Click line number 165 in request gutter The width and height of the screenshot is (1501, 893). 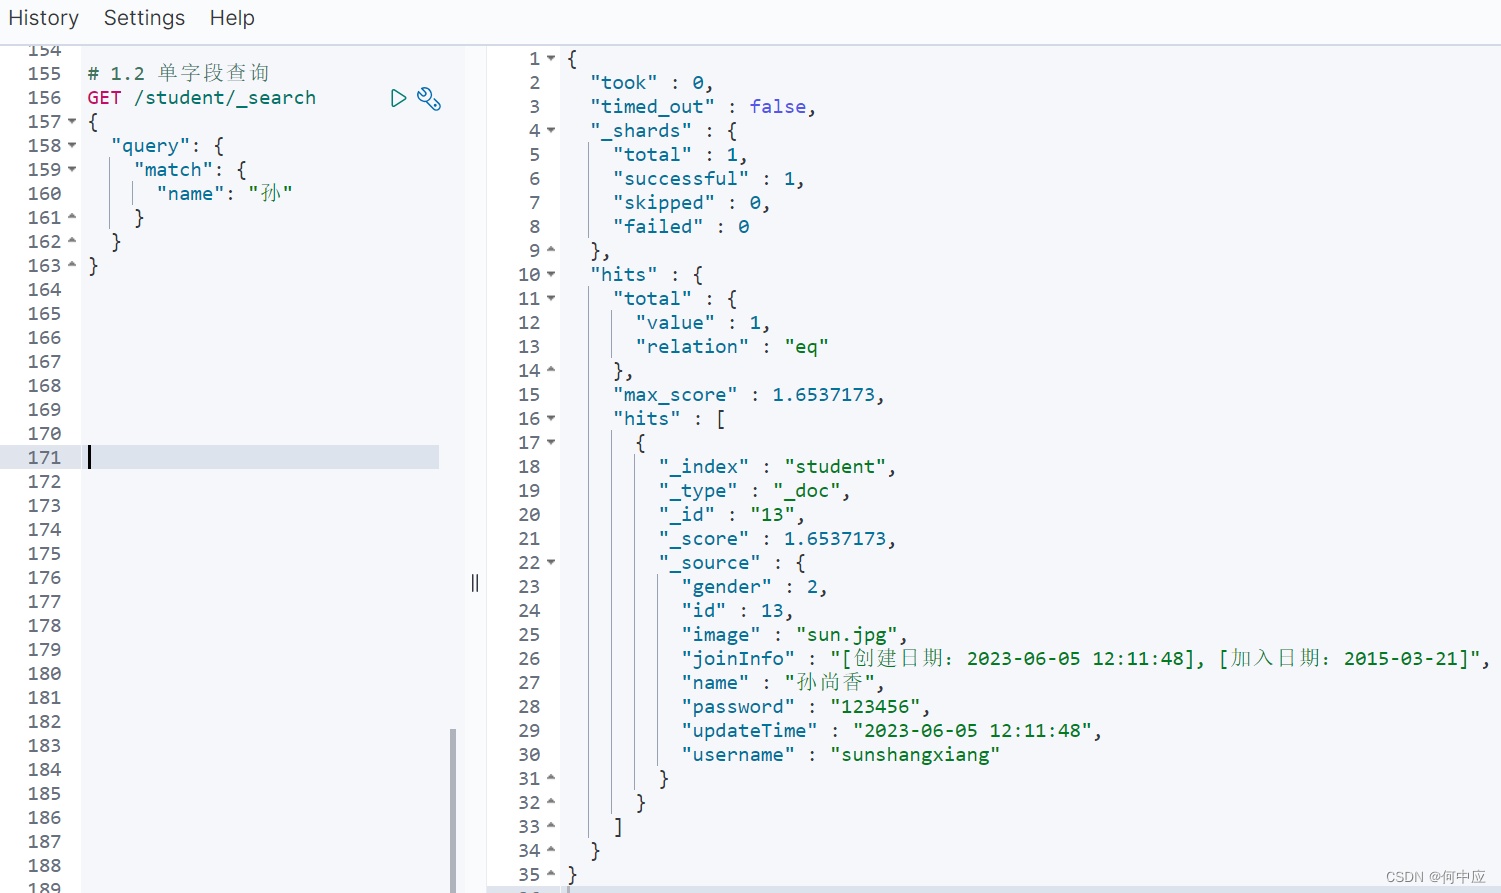44,314
